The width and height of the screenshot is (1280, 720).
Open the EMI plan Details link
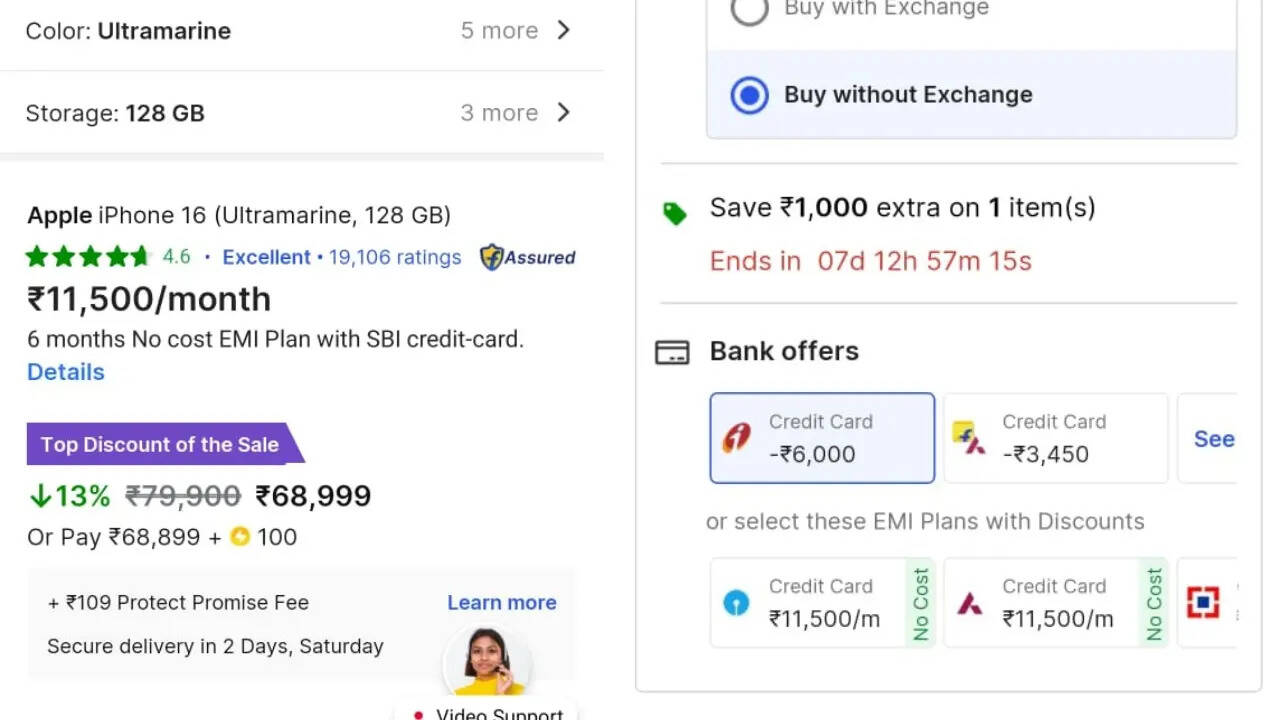66,372
